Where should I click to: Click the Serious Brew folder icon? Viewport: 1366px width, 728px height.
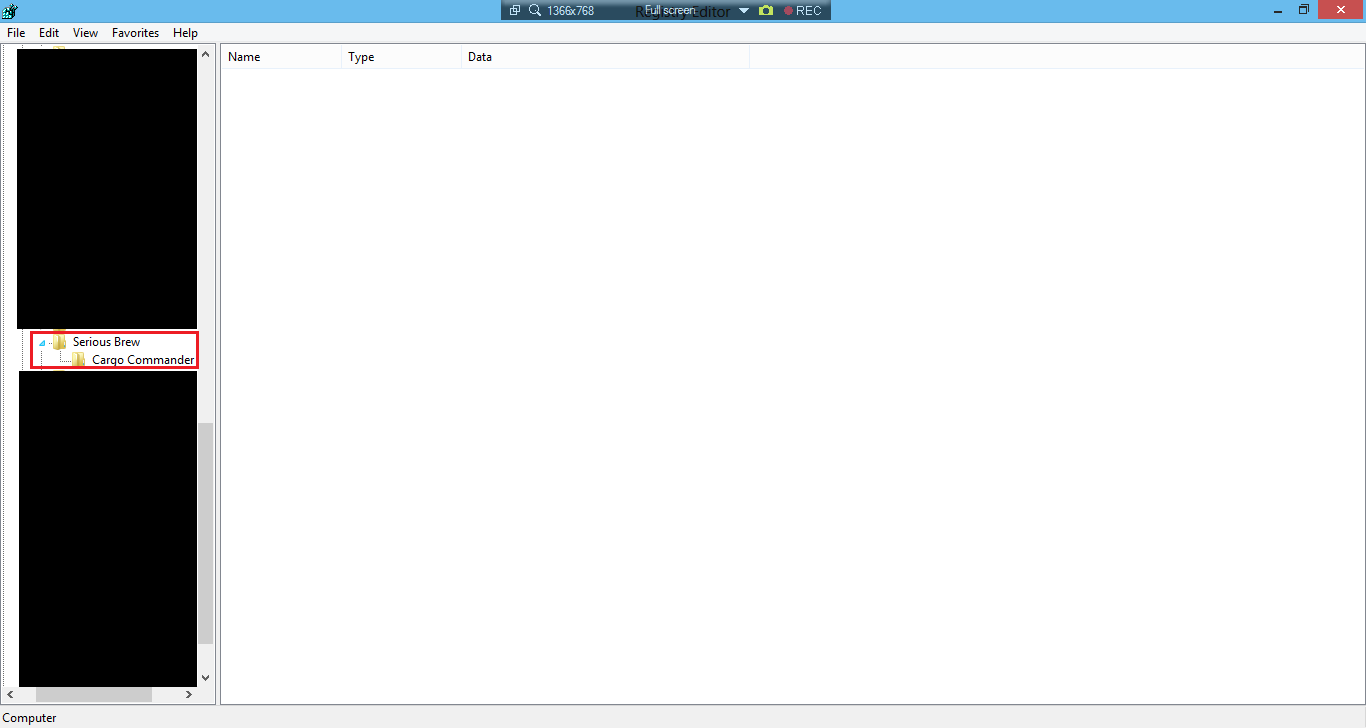(60, 342)
